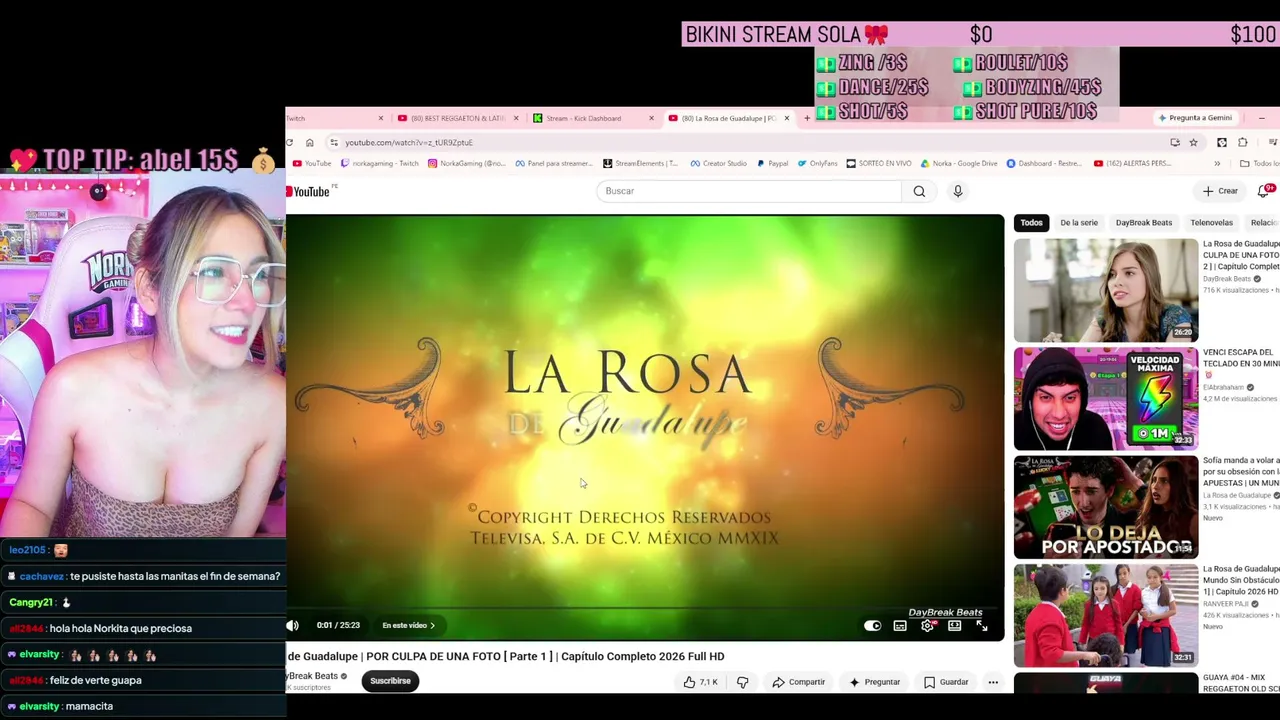The width and height of the screenshot is (1280, 720).
Task: Close the La Rosa de Guadalupe tab
Action: pos(787,118)
